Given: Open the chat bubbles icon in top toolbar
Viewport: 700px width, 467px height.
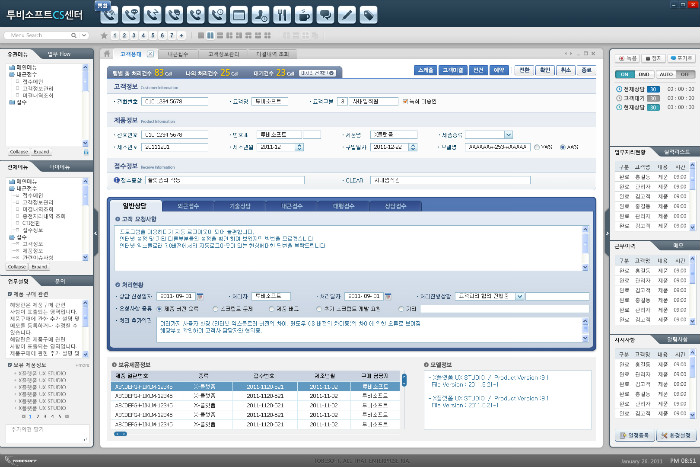Looking at the screenshot, I should tap(325, 14).
